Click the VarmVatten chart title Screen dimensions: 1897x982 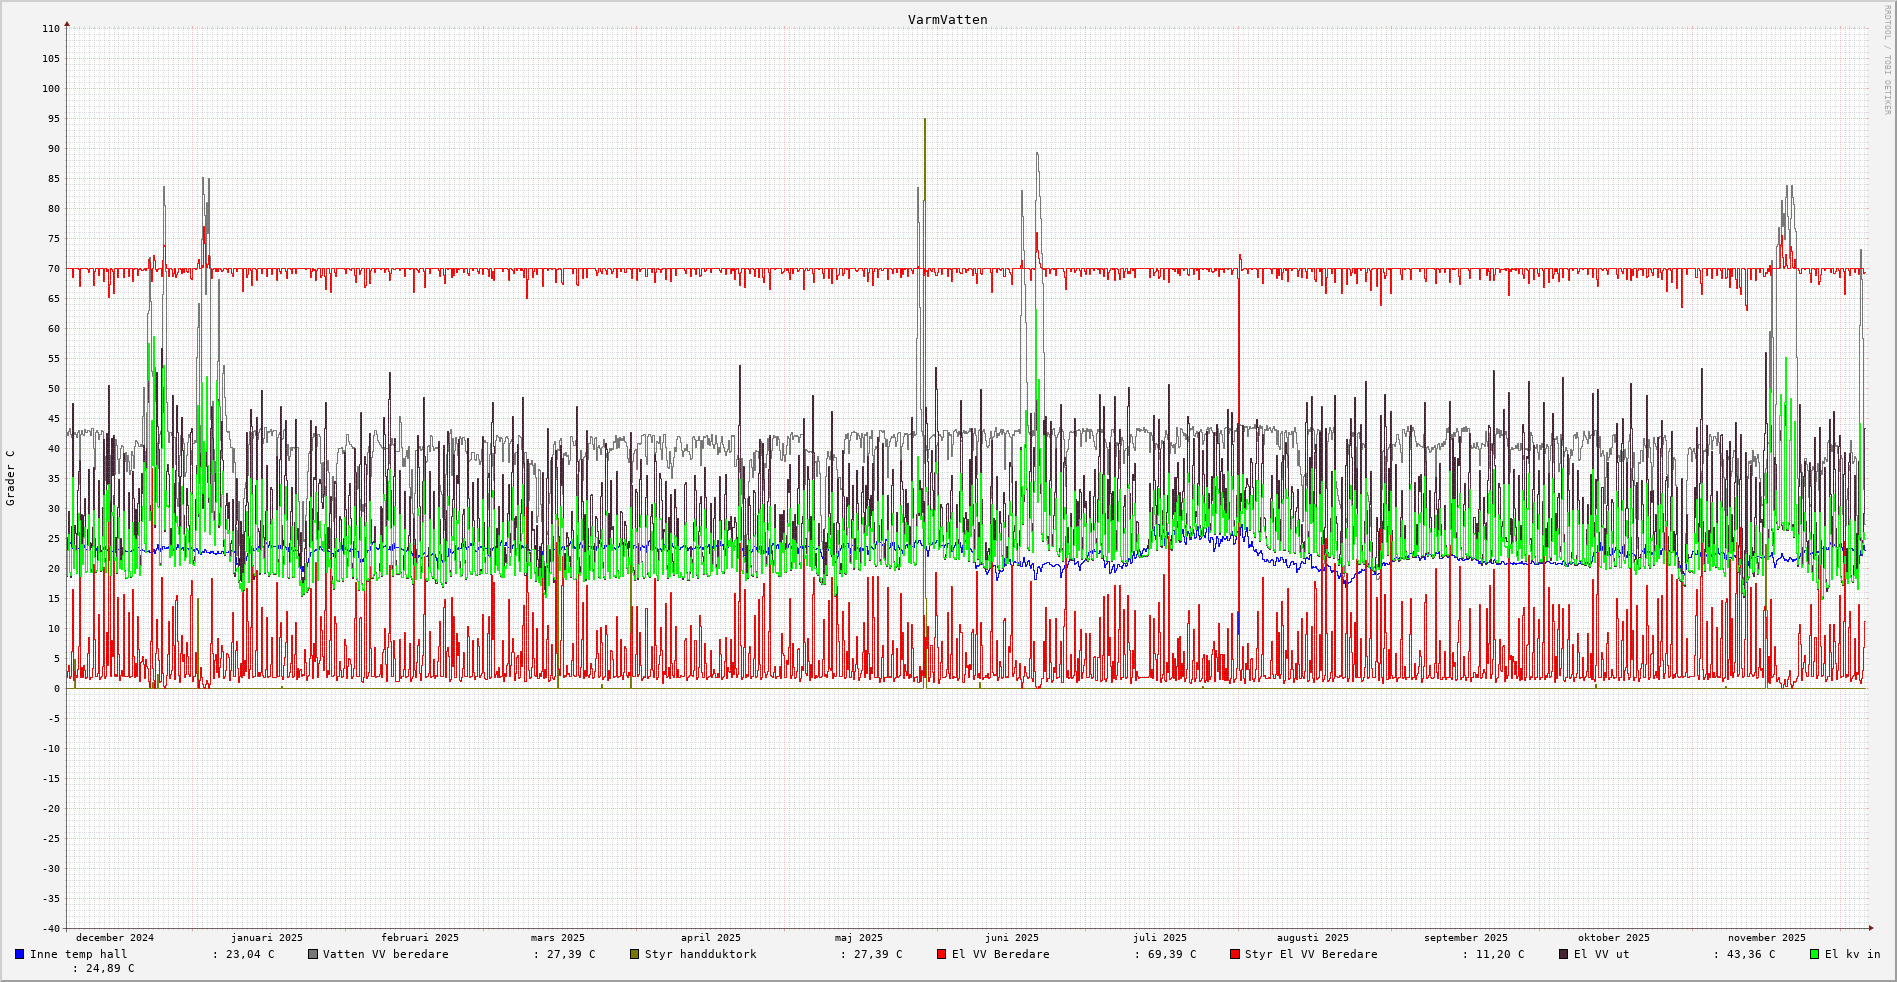pos(947,20)
